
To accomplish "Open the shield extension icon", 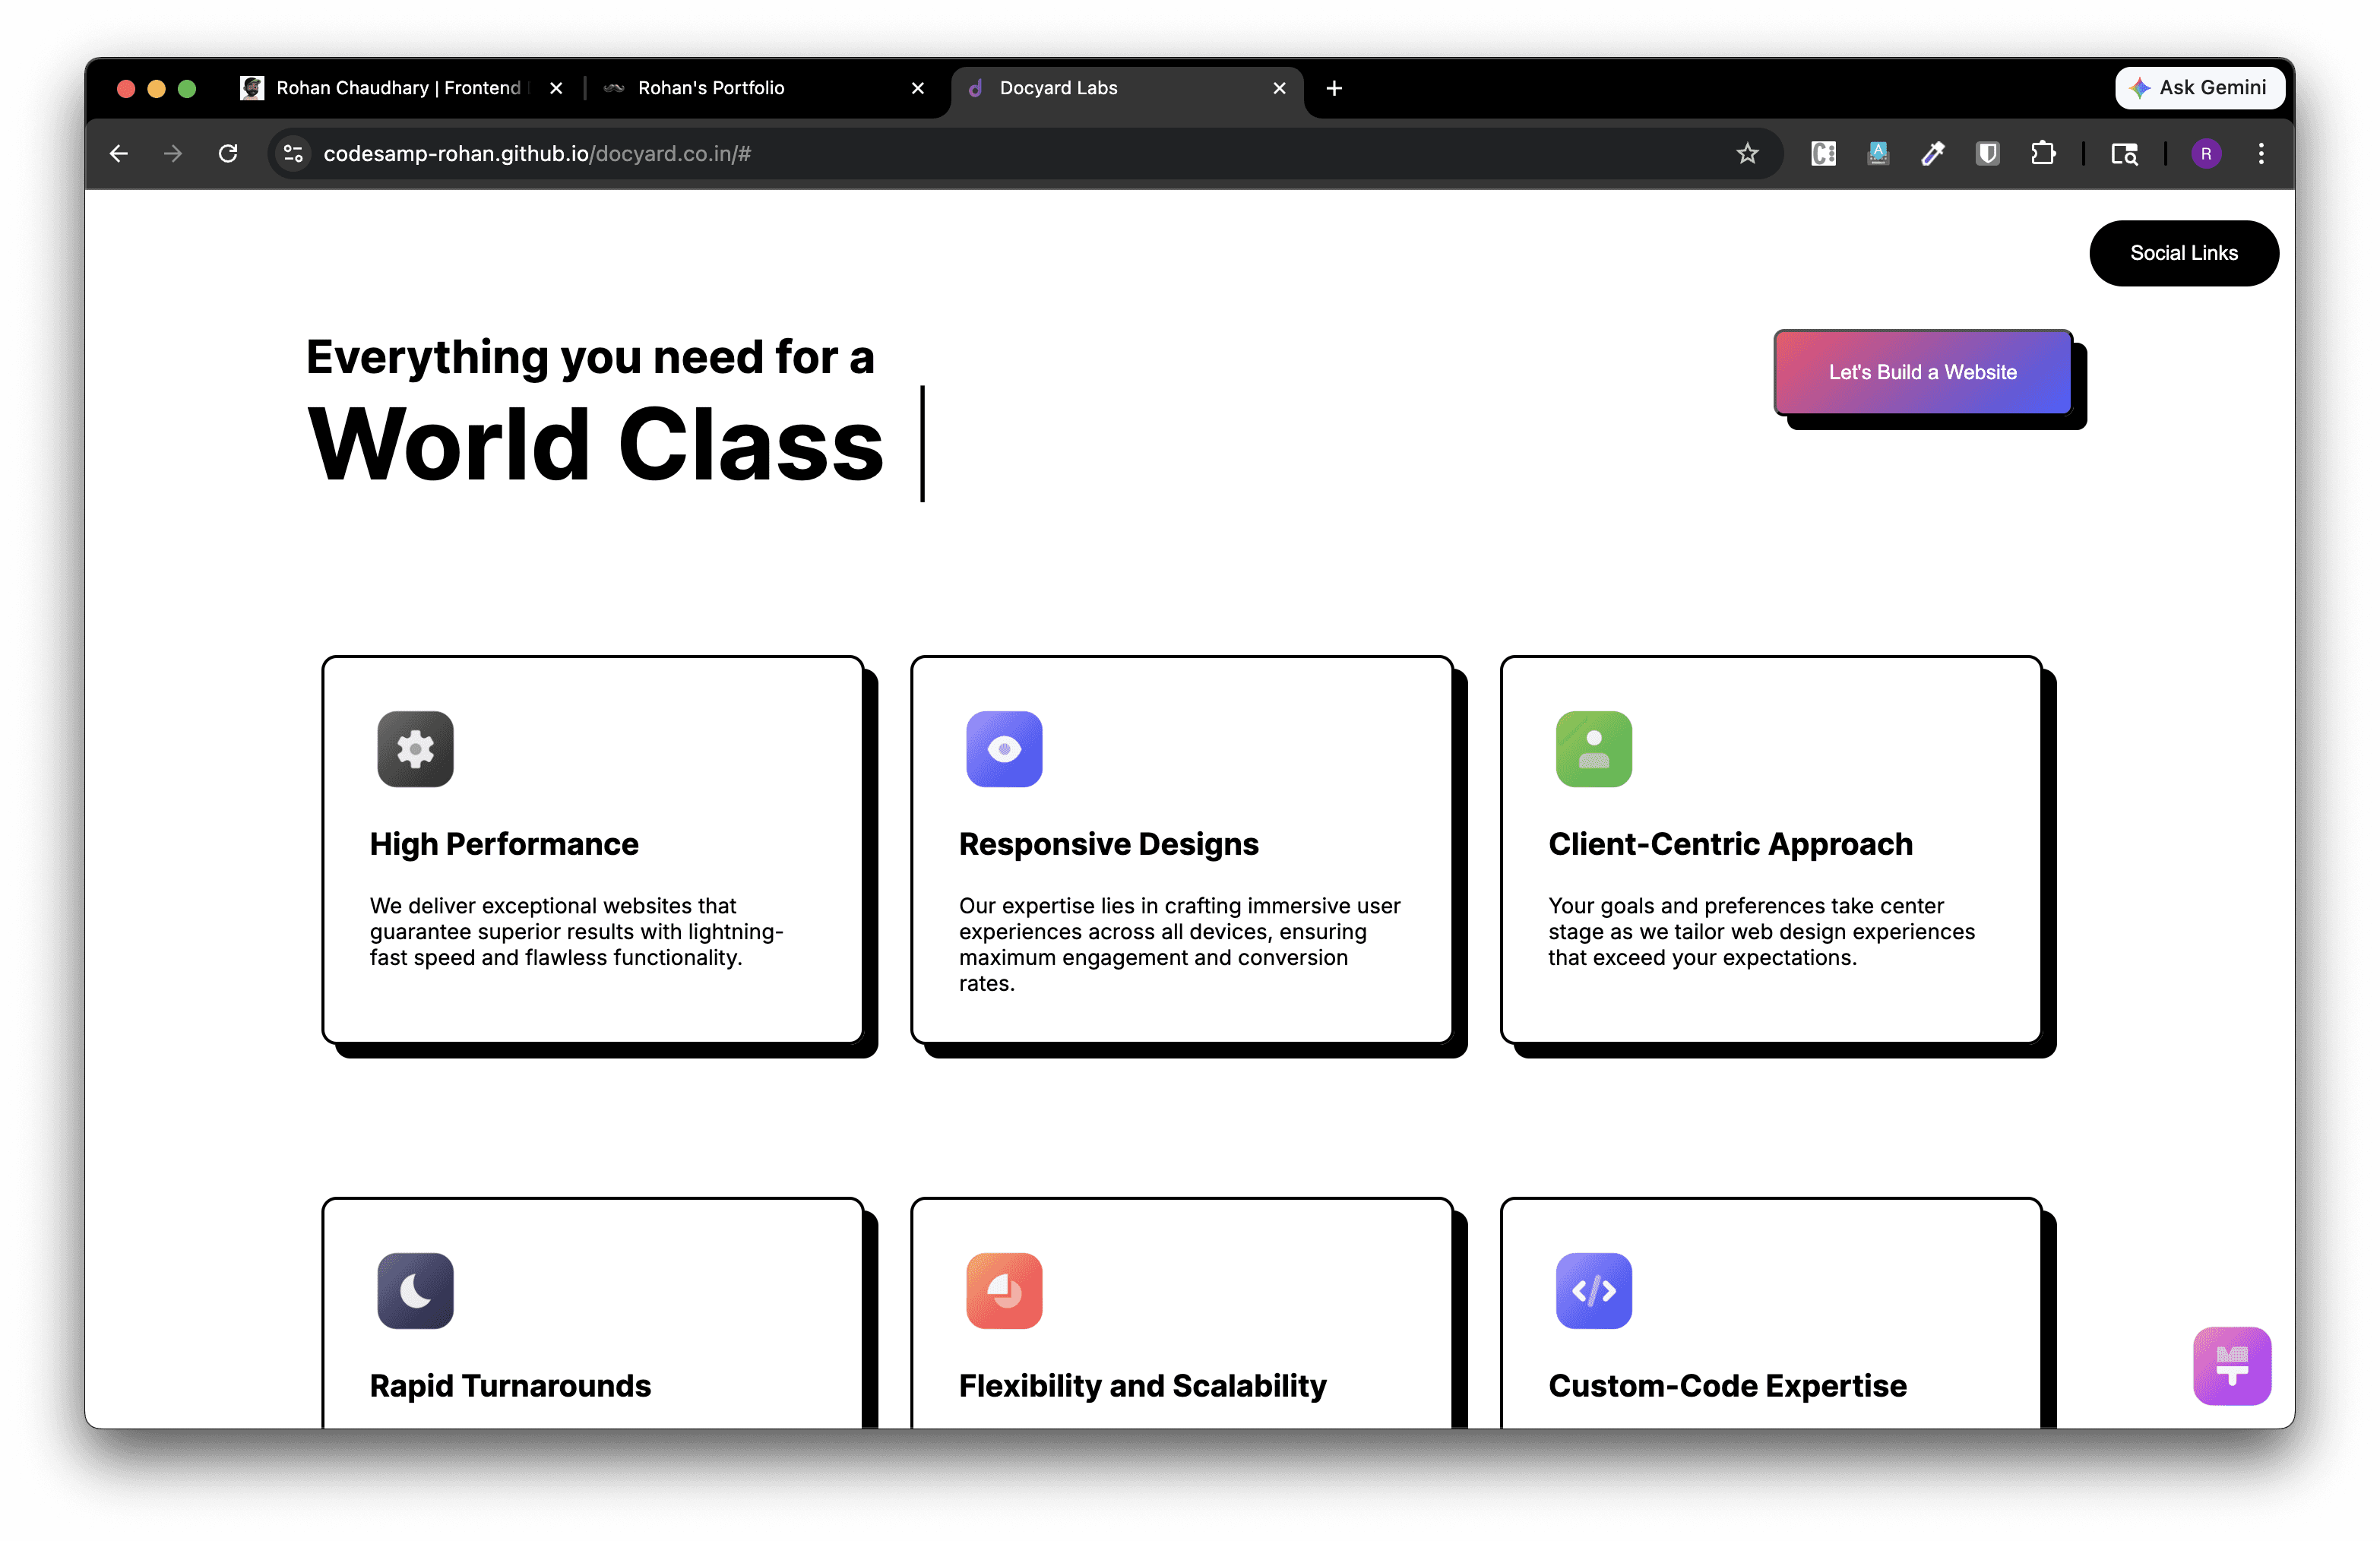I will (1987, 153).
